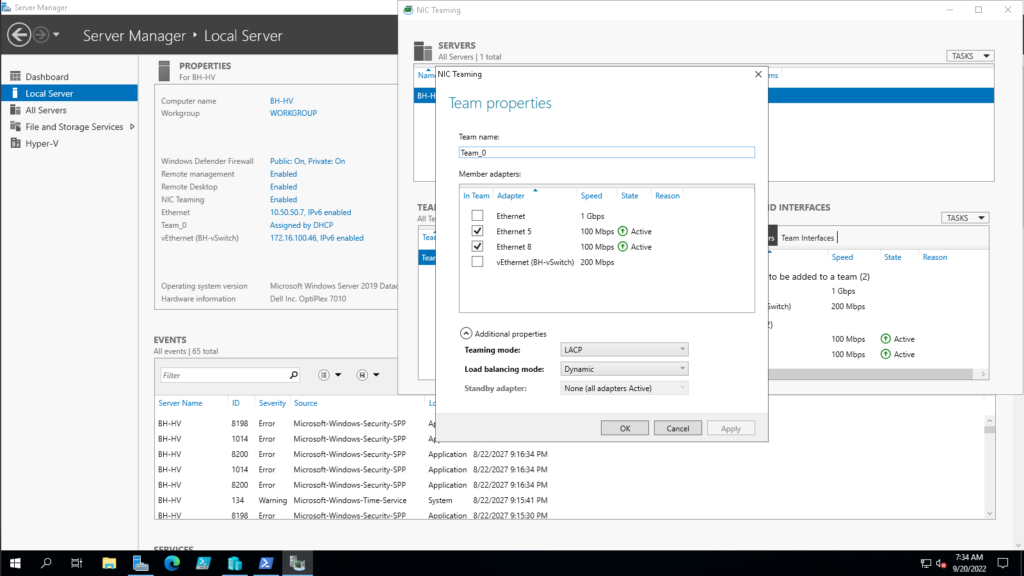
Task: Click right arrow of adapters horizontal scrollbar
Action: (x=983, y=374)
